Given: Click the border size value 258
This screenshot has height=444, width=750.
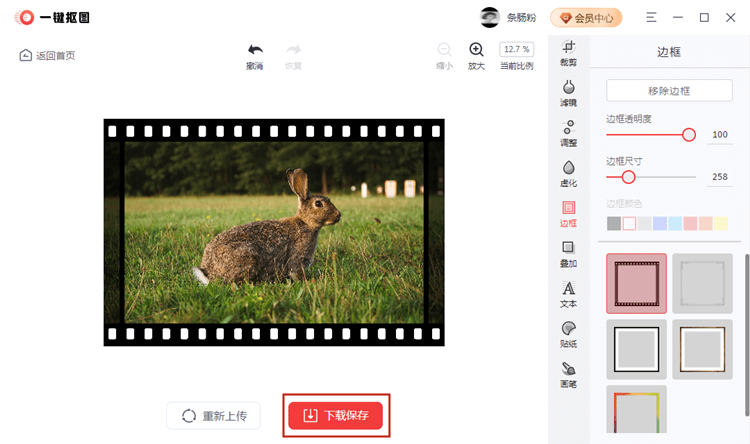Looking at the screenshot, I should tap(720, 177).
